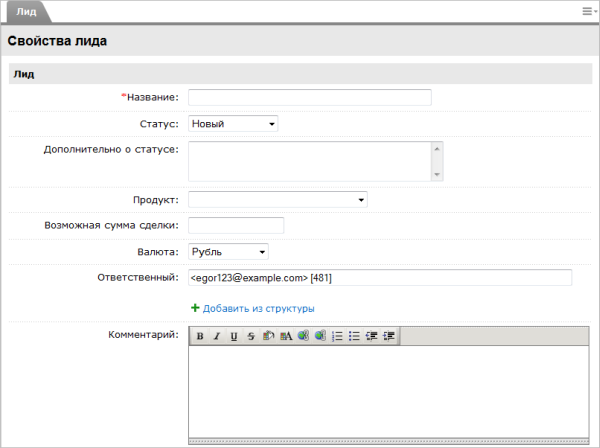Click the Название input field
600x448 pixels.
pos(309,97)
